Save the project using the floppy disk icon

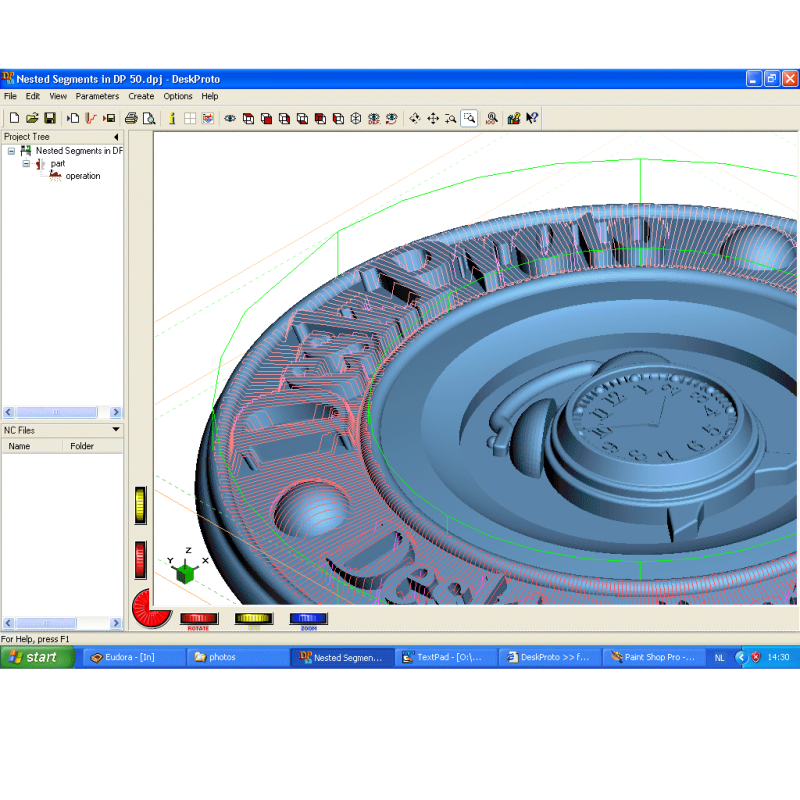point(49,118)
